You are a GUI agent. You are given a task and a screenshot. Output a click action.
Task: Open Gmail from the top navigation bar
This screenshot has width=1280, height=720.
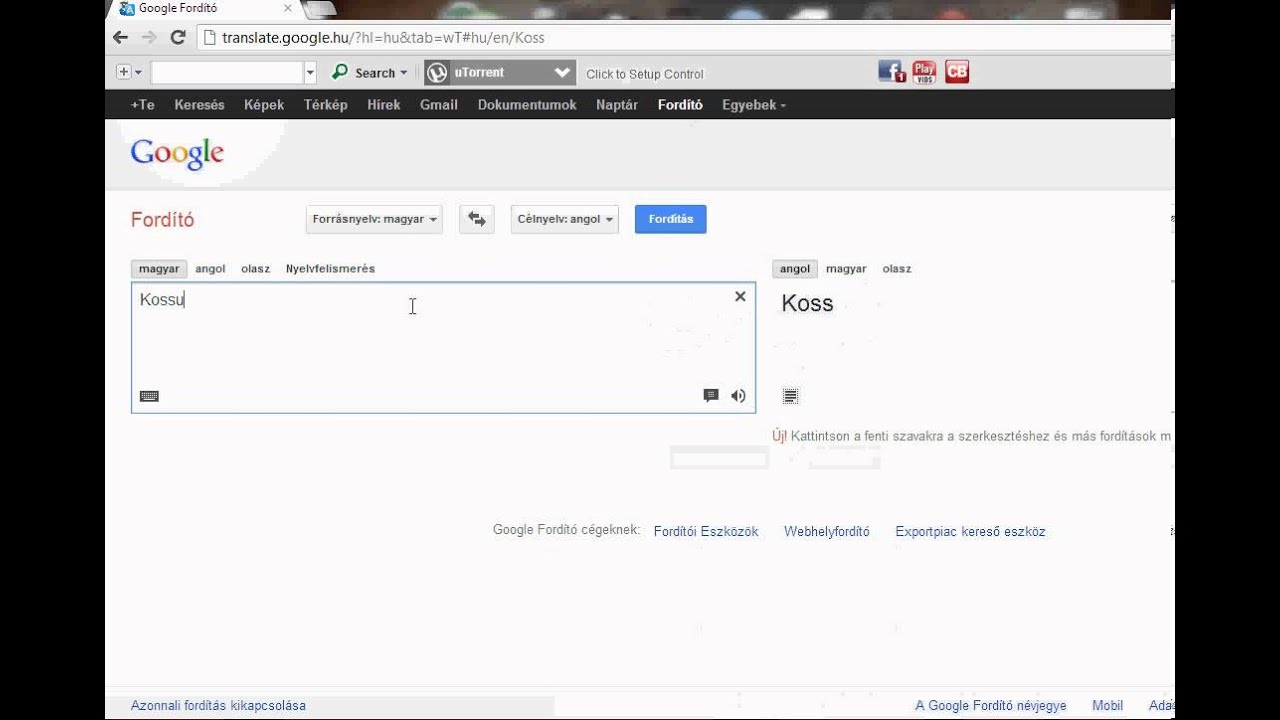(438, 105)
